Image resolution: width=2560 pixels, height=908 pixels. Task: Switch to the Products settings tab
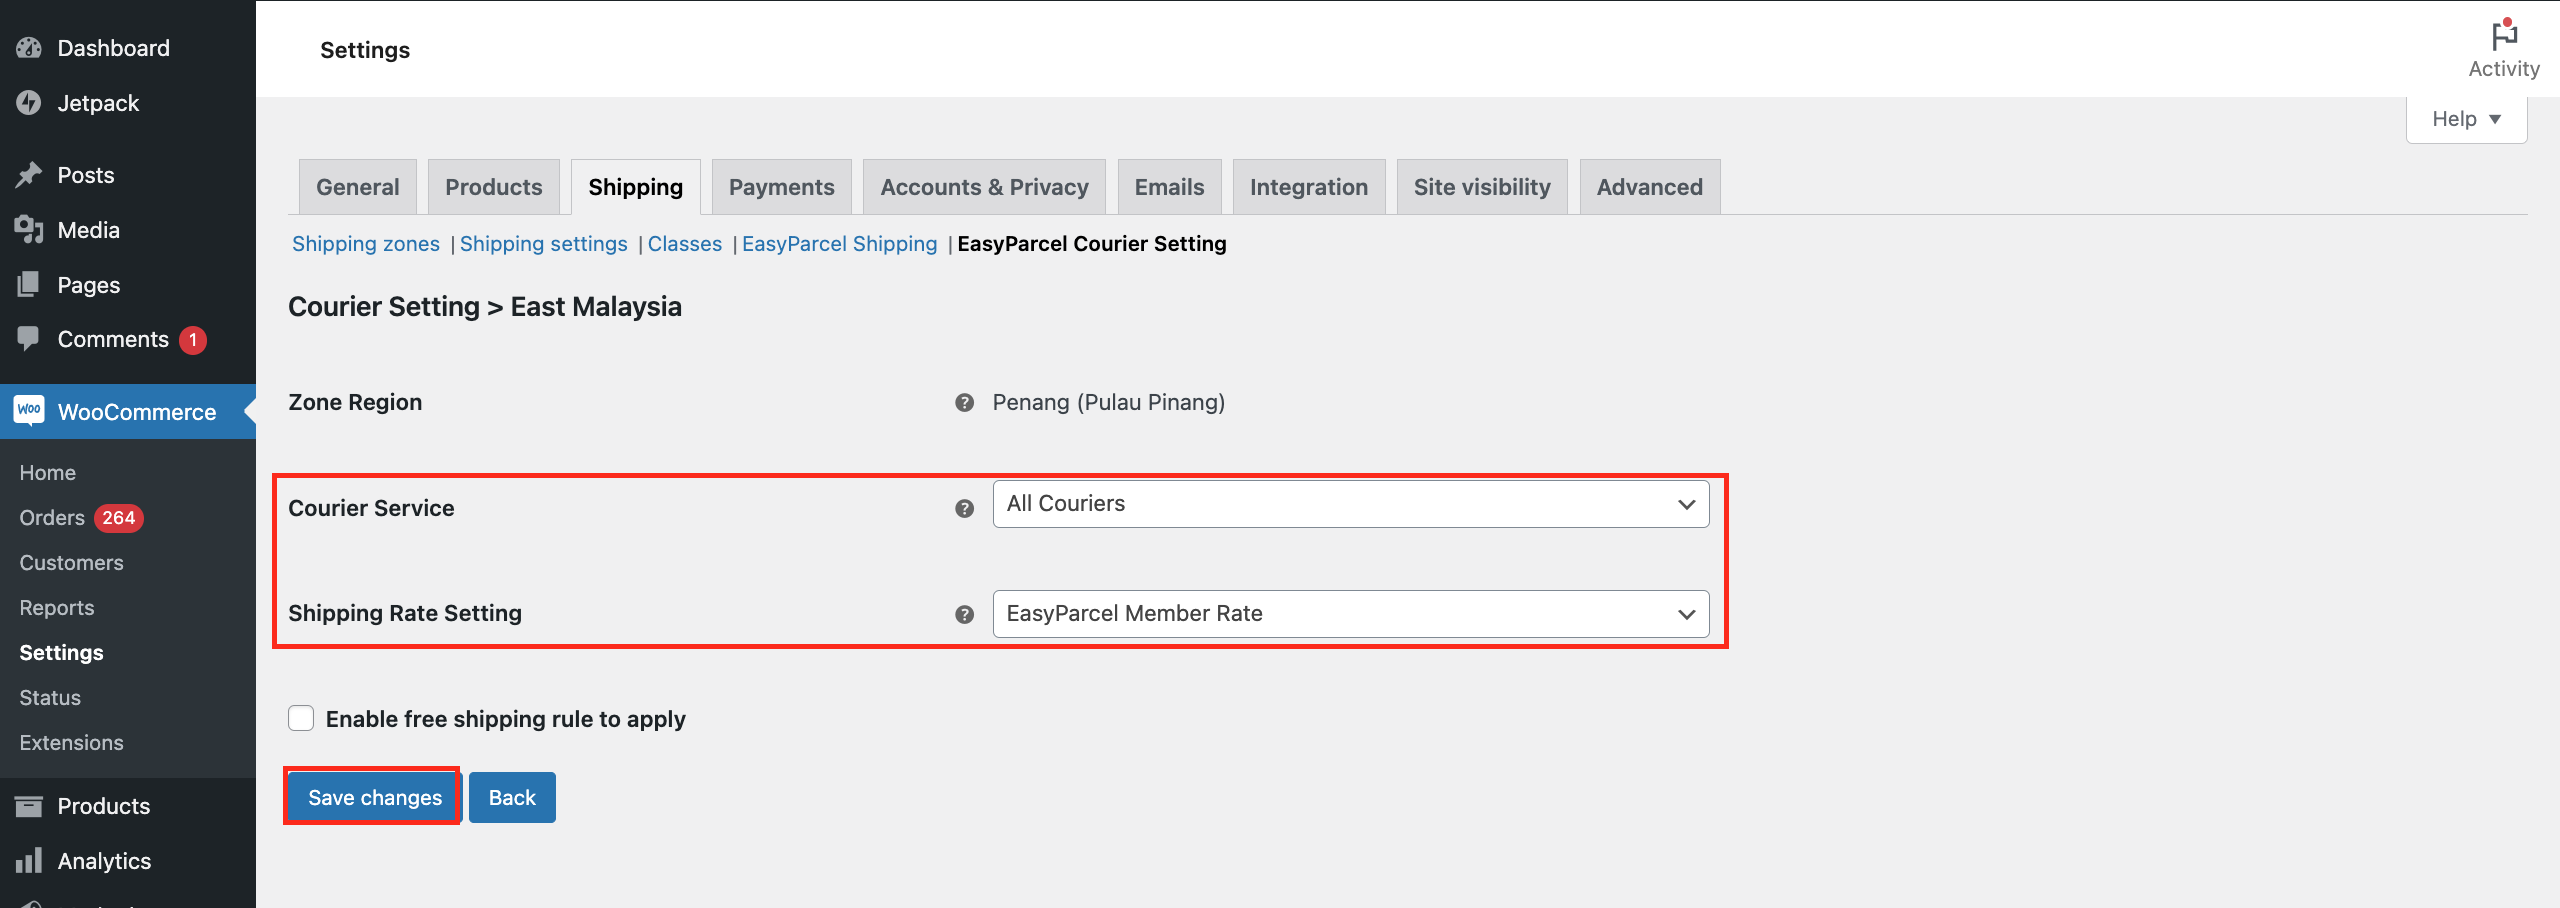tap(494, 187)
